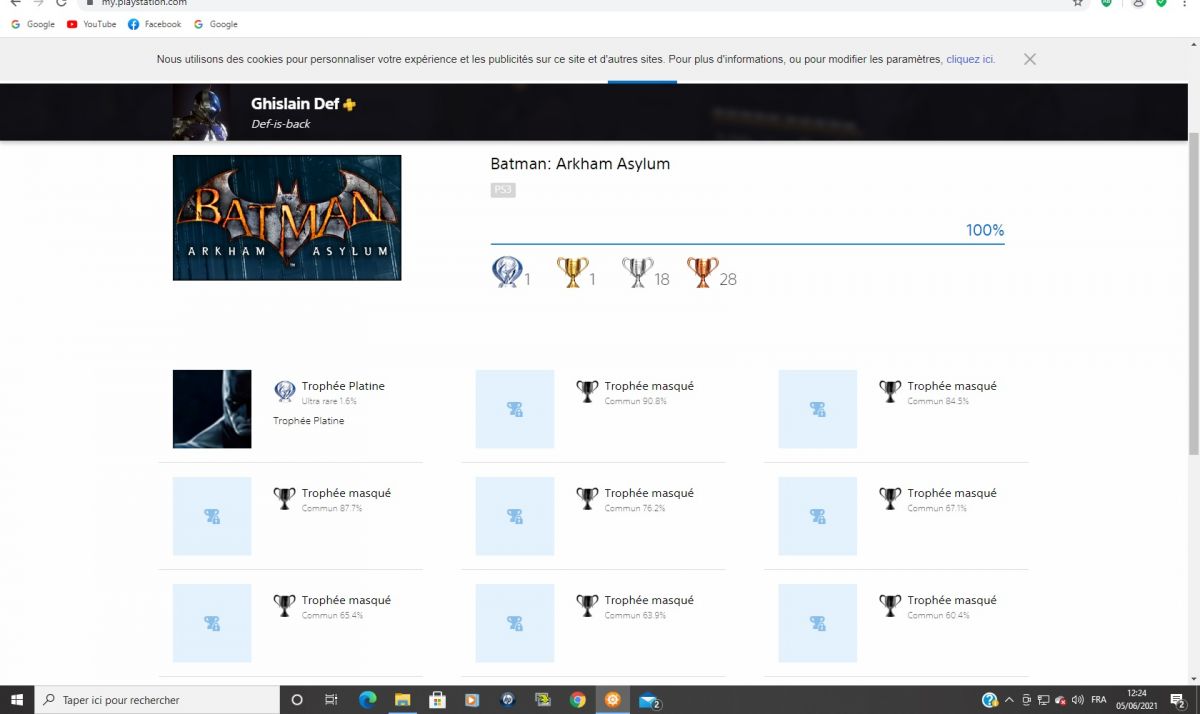
Task: Open Task View on the taskbar
Action: [332, 700]
